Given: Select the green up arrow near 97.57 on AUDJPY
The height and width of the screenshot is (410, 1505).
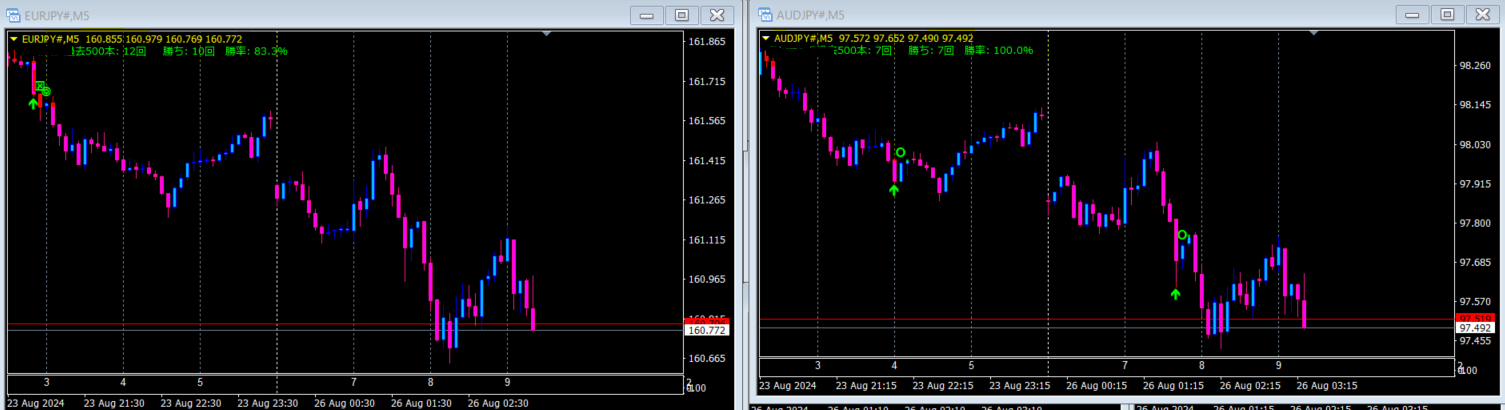Looking at the screenshot, I should tap(1176, 294).
